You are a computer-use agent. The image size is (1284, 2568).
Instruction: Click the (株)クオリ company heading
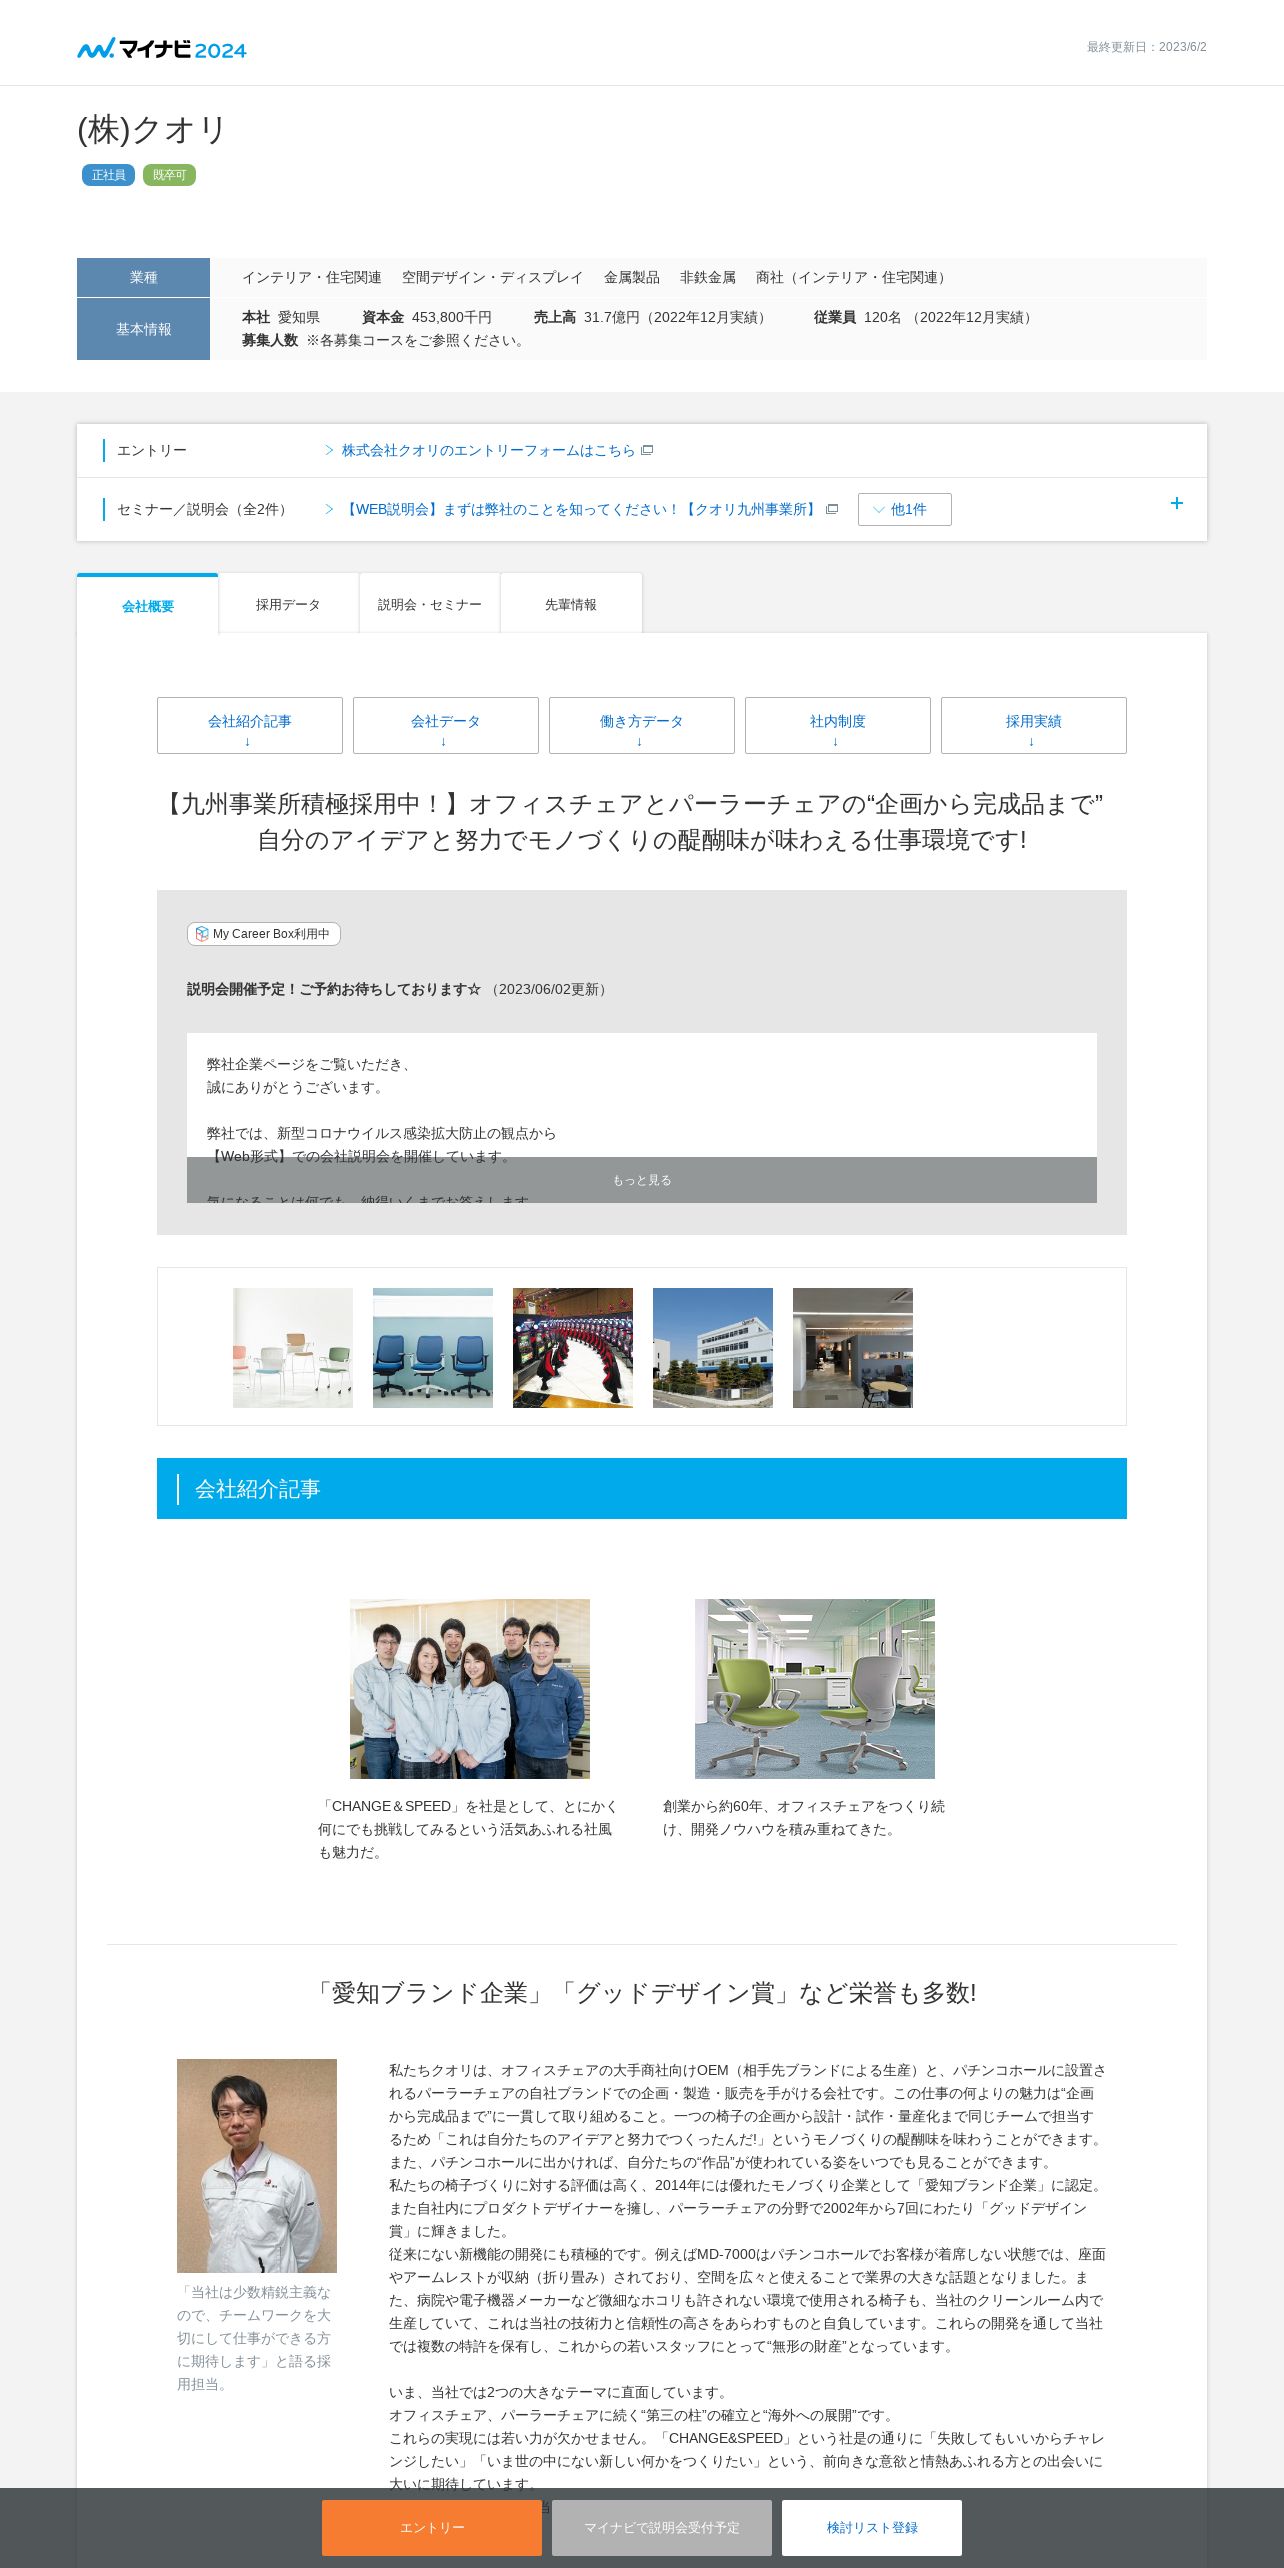coord(153,129)
